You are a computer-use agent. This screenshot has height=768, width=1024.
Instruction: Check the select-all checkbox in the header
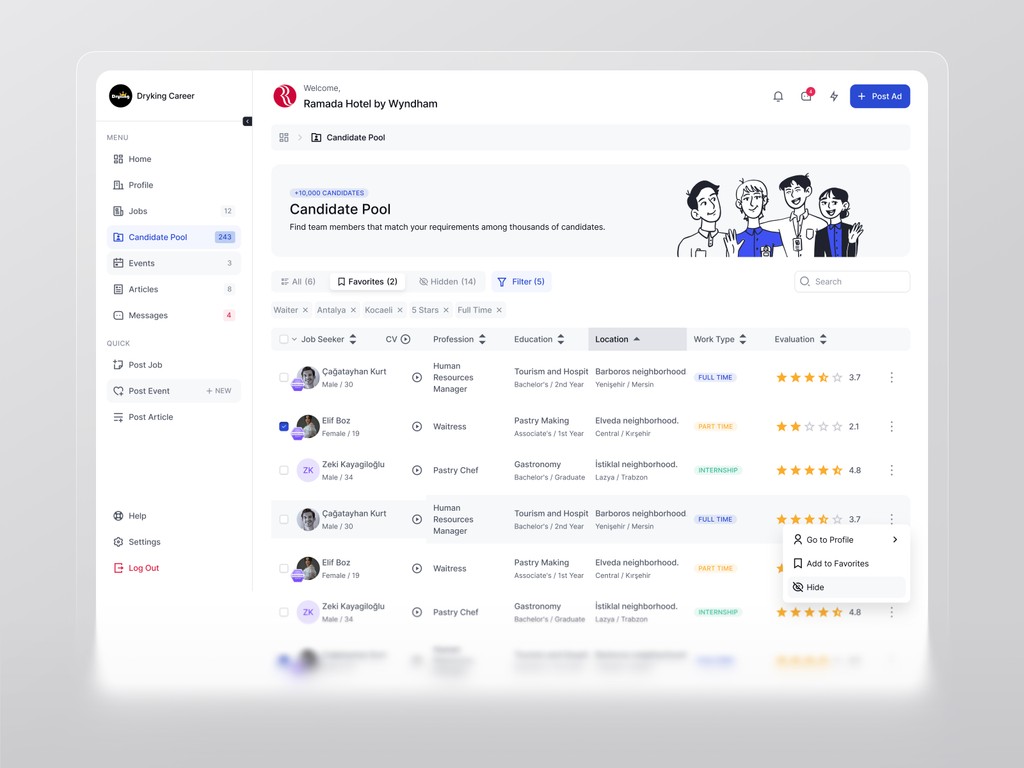[283, 339]
